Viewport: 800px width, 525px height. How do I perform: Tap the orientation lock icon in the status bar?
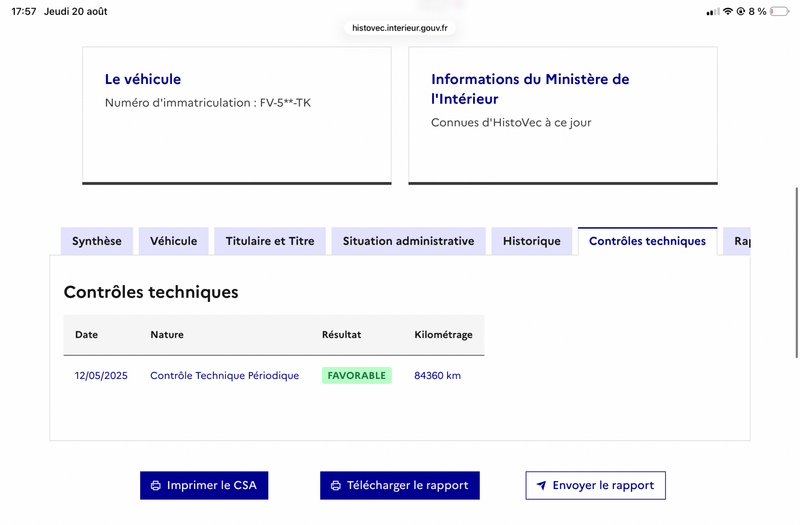tap(741, 11)
